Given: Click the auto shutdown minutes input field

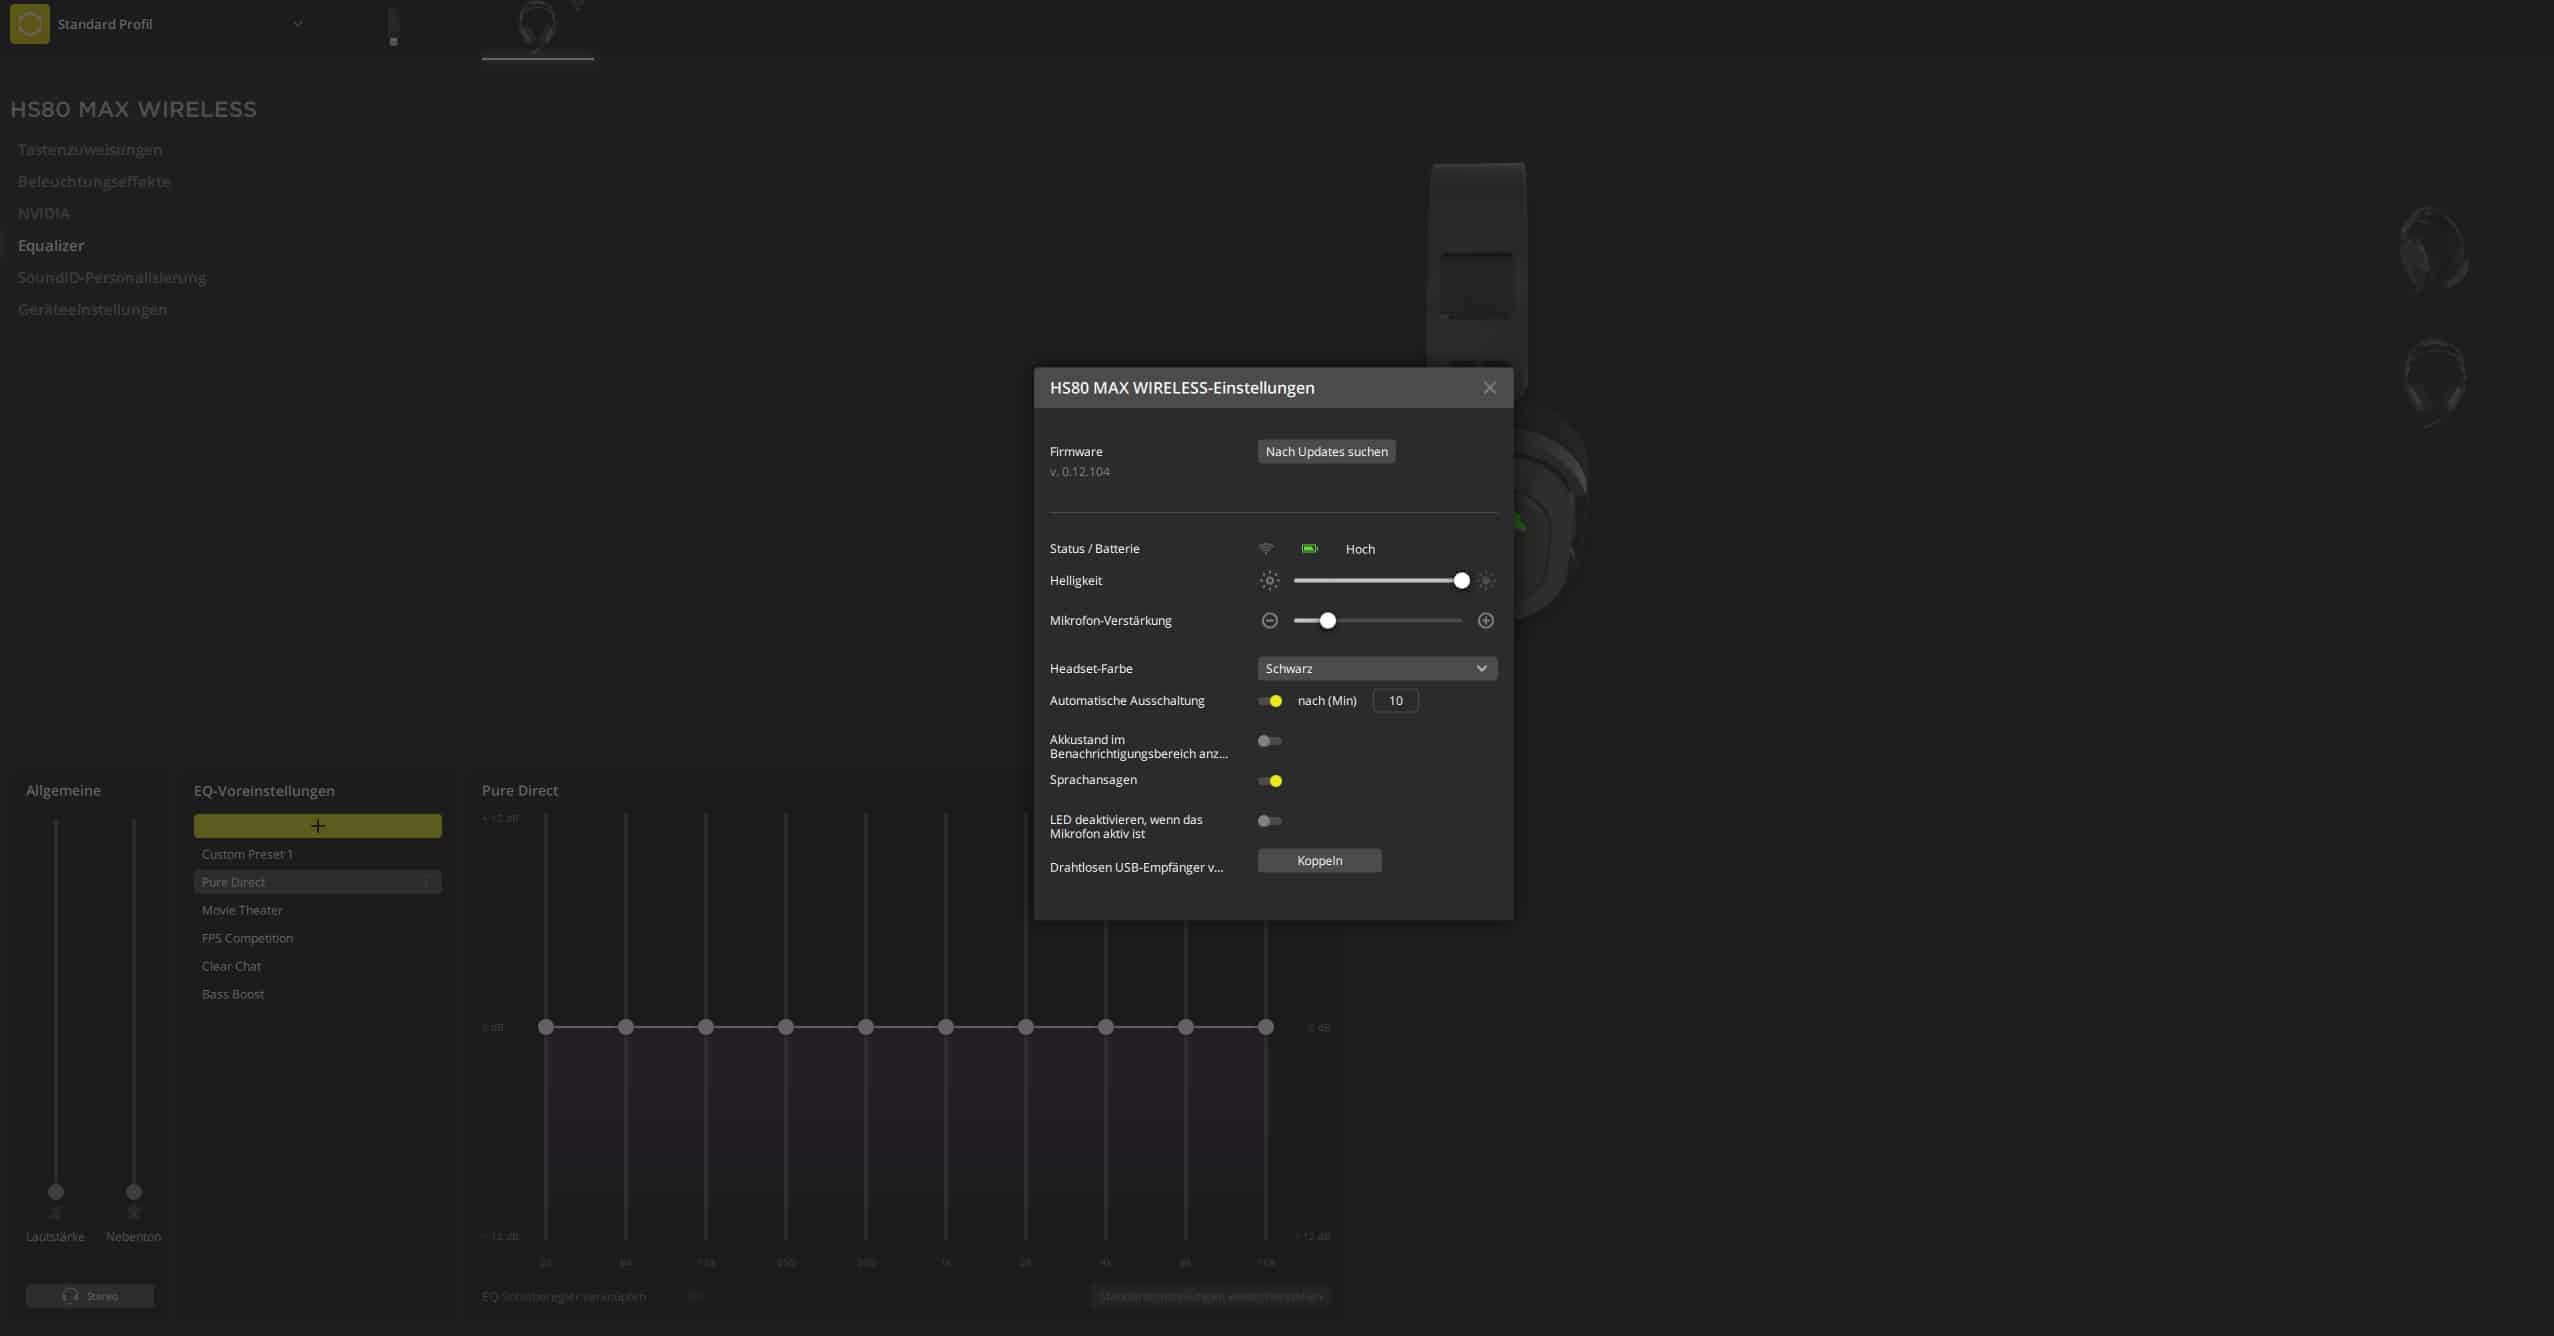Looking at the screenshot, I should pyautogui.click(x=1395, y=701).
